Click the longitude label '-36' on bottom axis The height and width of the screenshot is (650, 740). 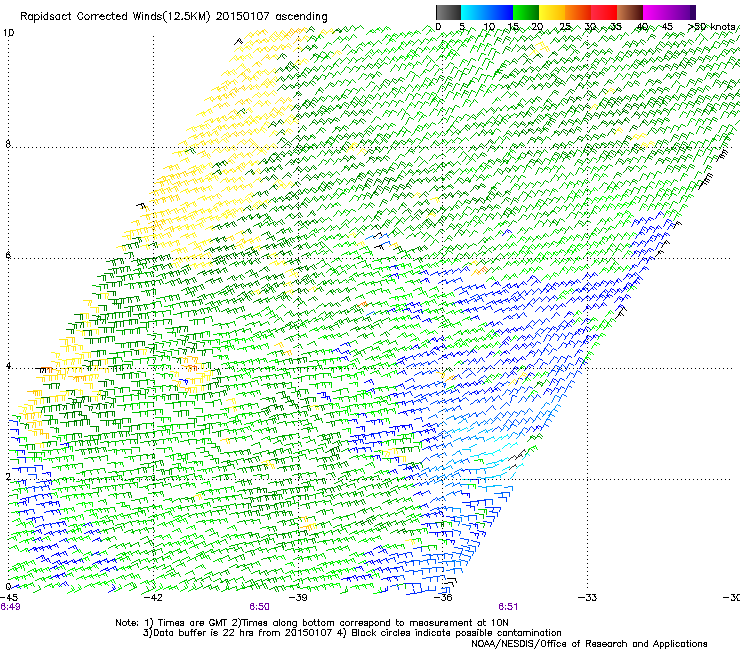click(443, 597)
